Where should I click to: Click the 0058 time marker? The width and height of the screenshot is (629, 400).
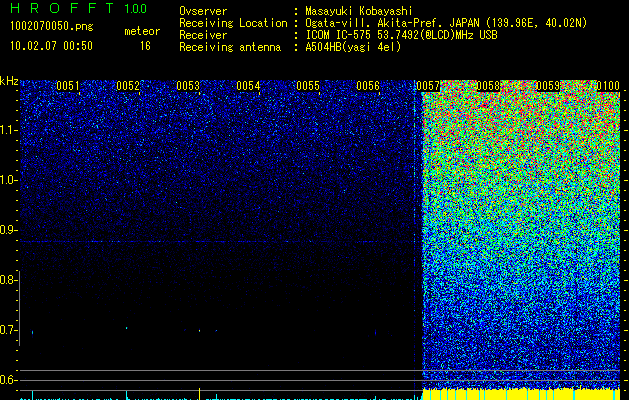(x=488, y=86)
